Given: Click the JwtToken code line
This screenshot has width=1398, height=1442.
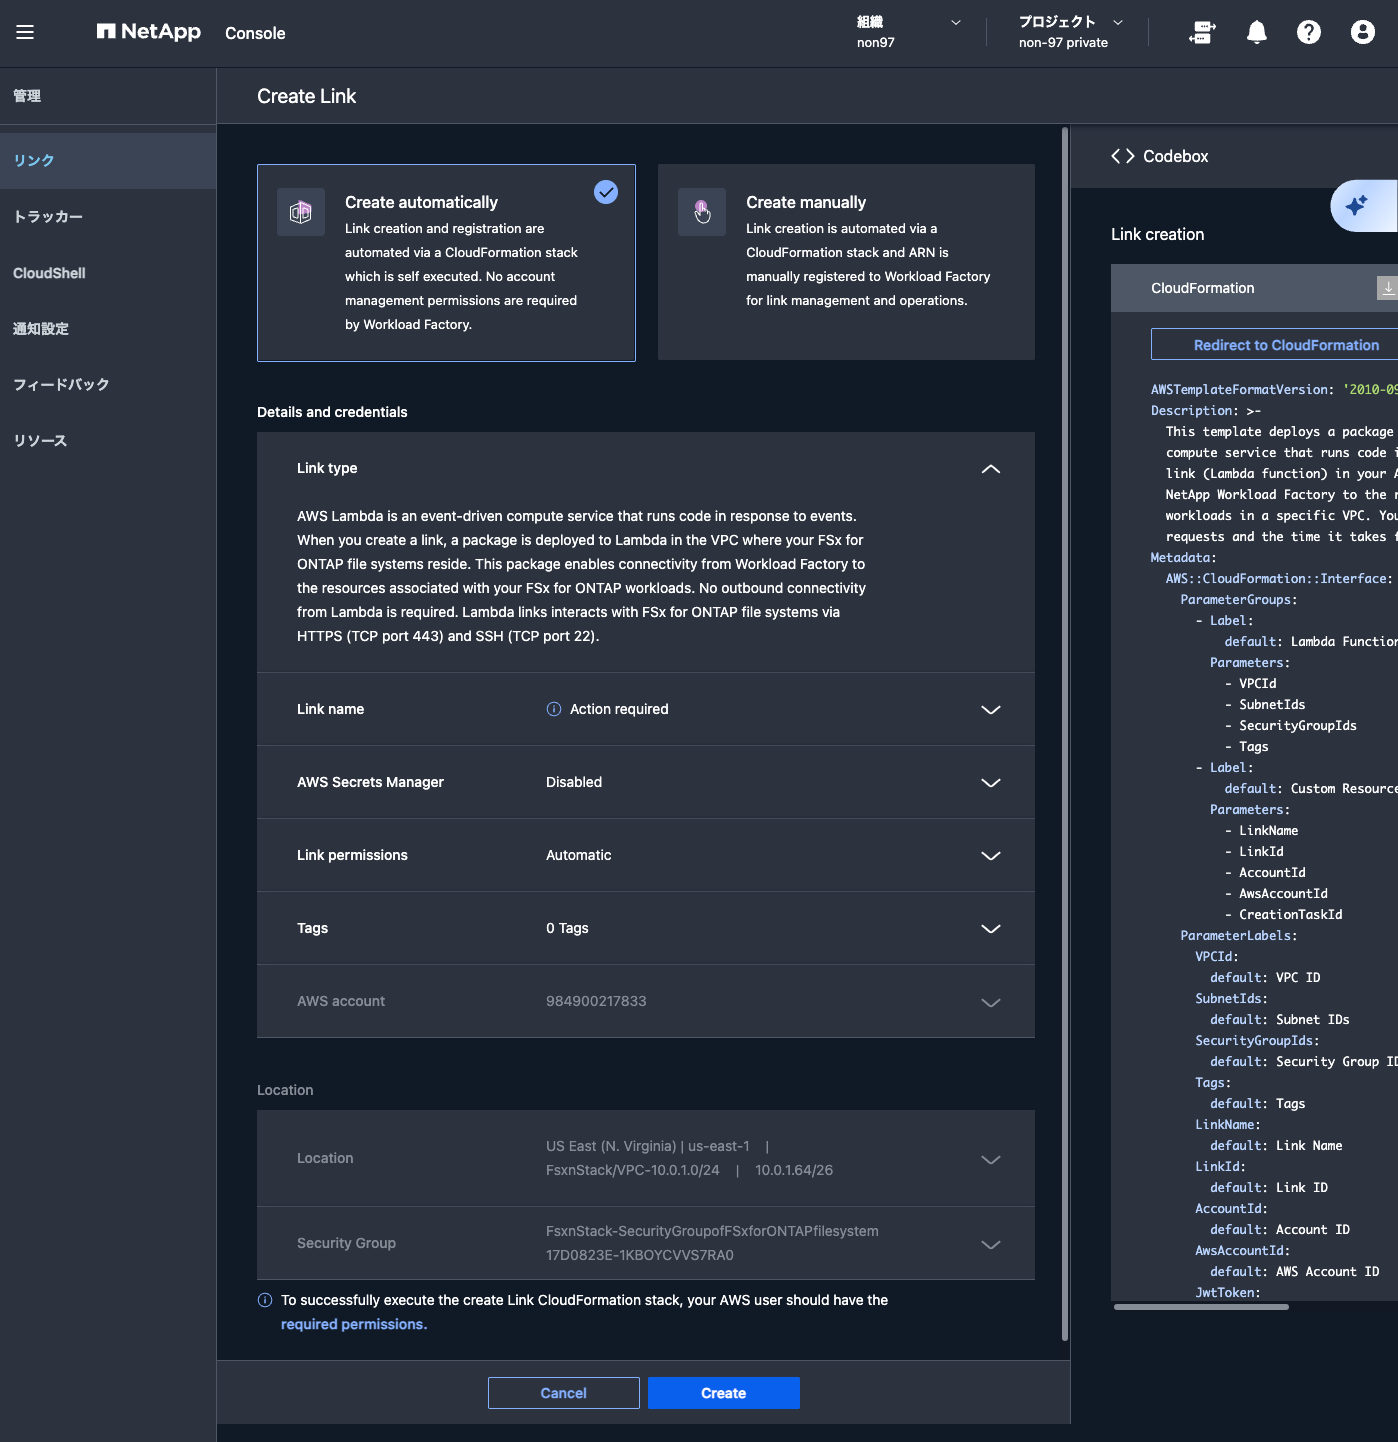Looking at the screenshot, I should click(1228, 1292).
